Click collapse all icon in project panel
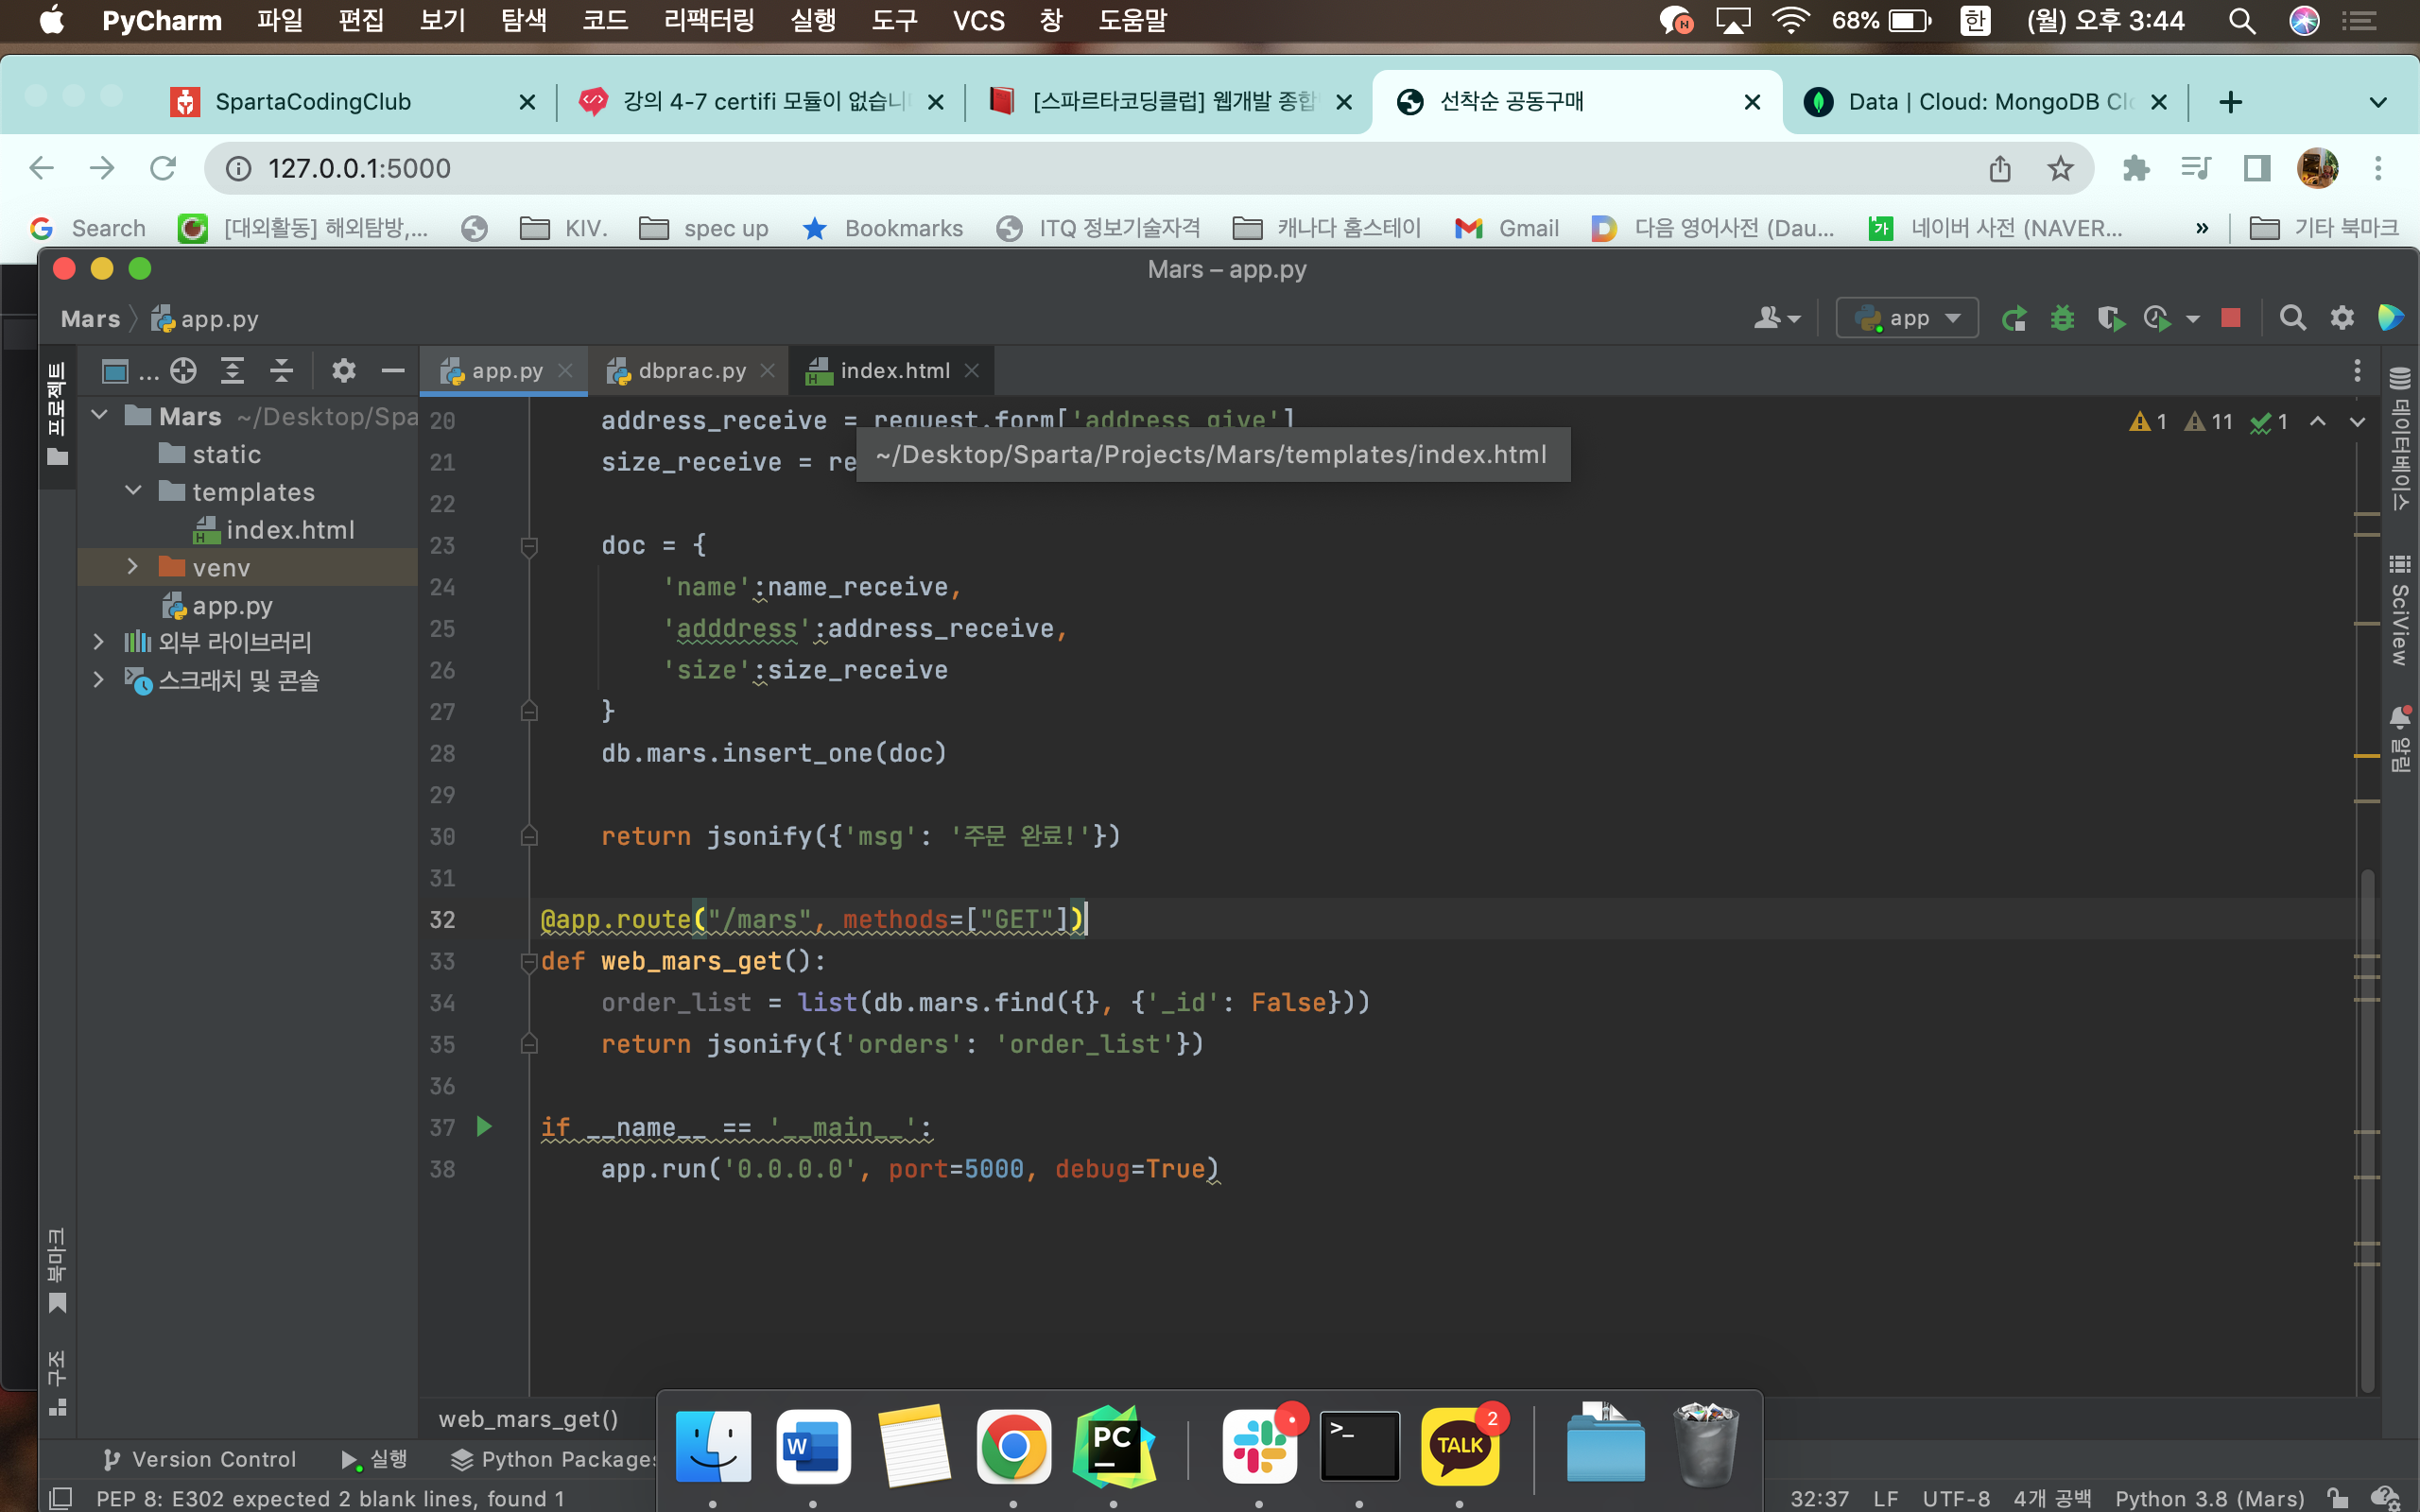This screenshot has height=1512, width=2420. [x=281, y=372]
